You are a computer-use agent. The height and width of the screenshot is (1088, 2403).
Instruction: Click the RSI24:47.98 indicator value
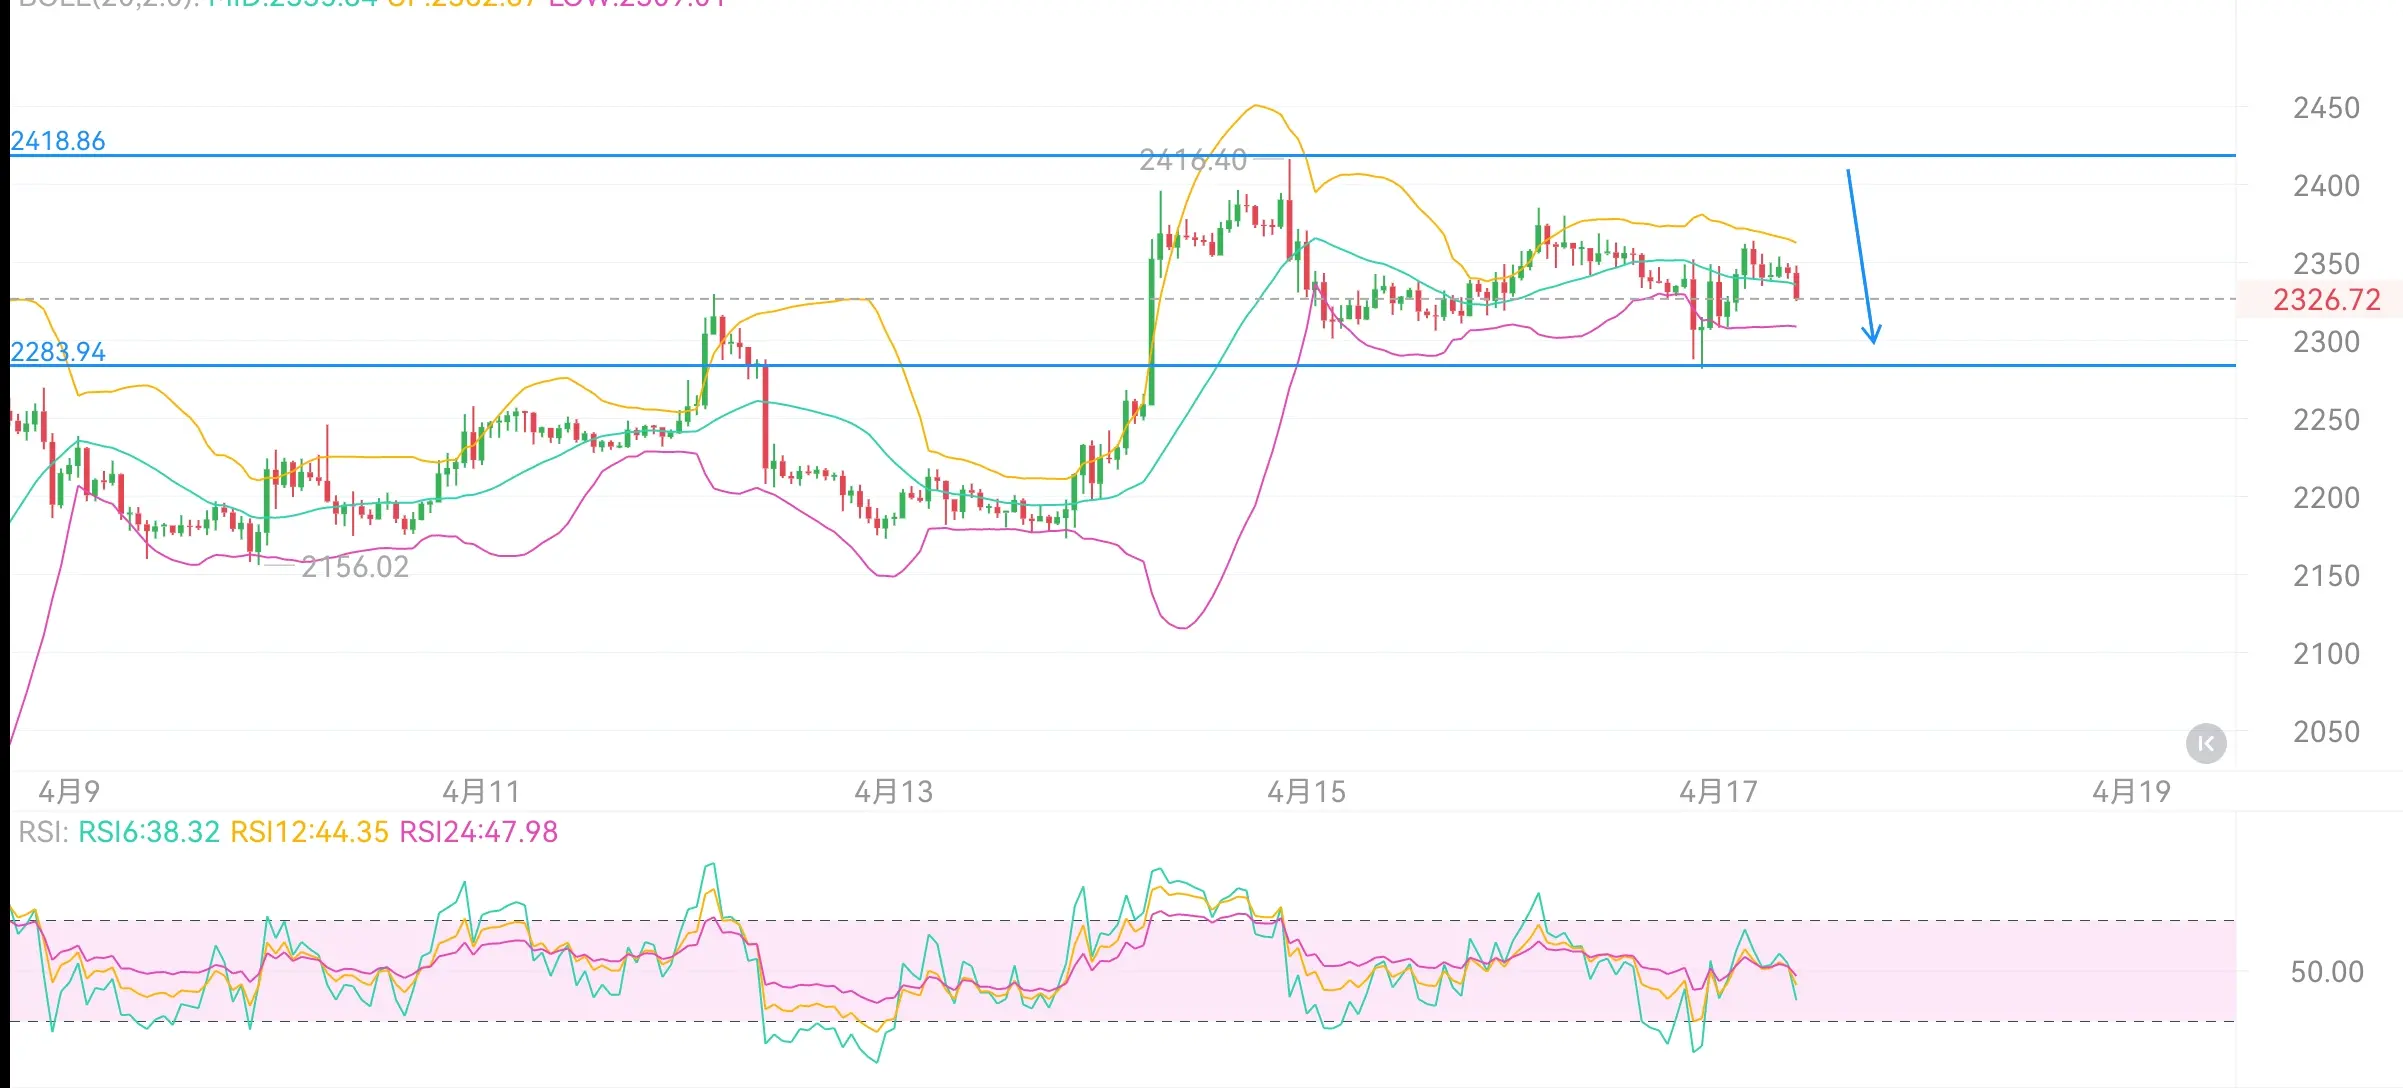(478, 832)
